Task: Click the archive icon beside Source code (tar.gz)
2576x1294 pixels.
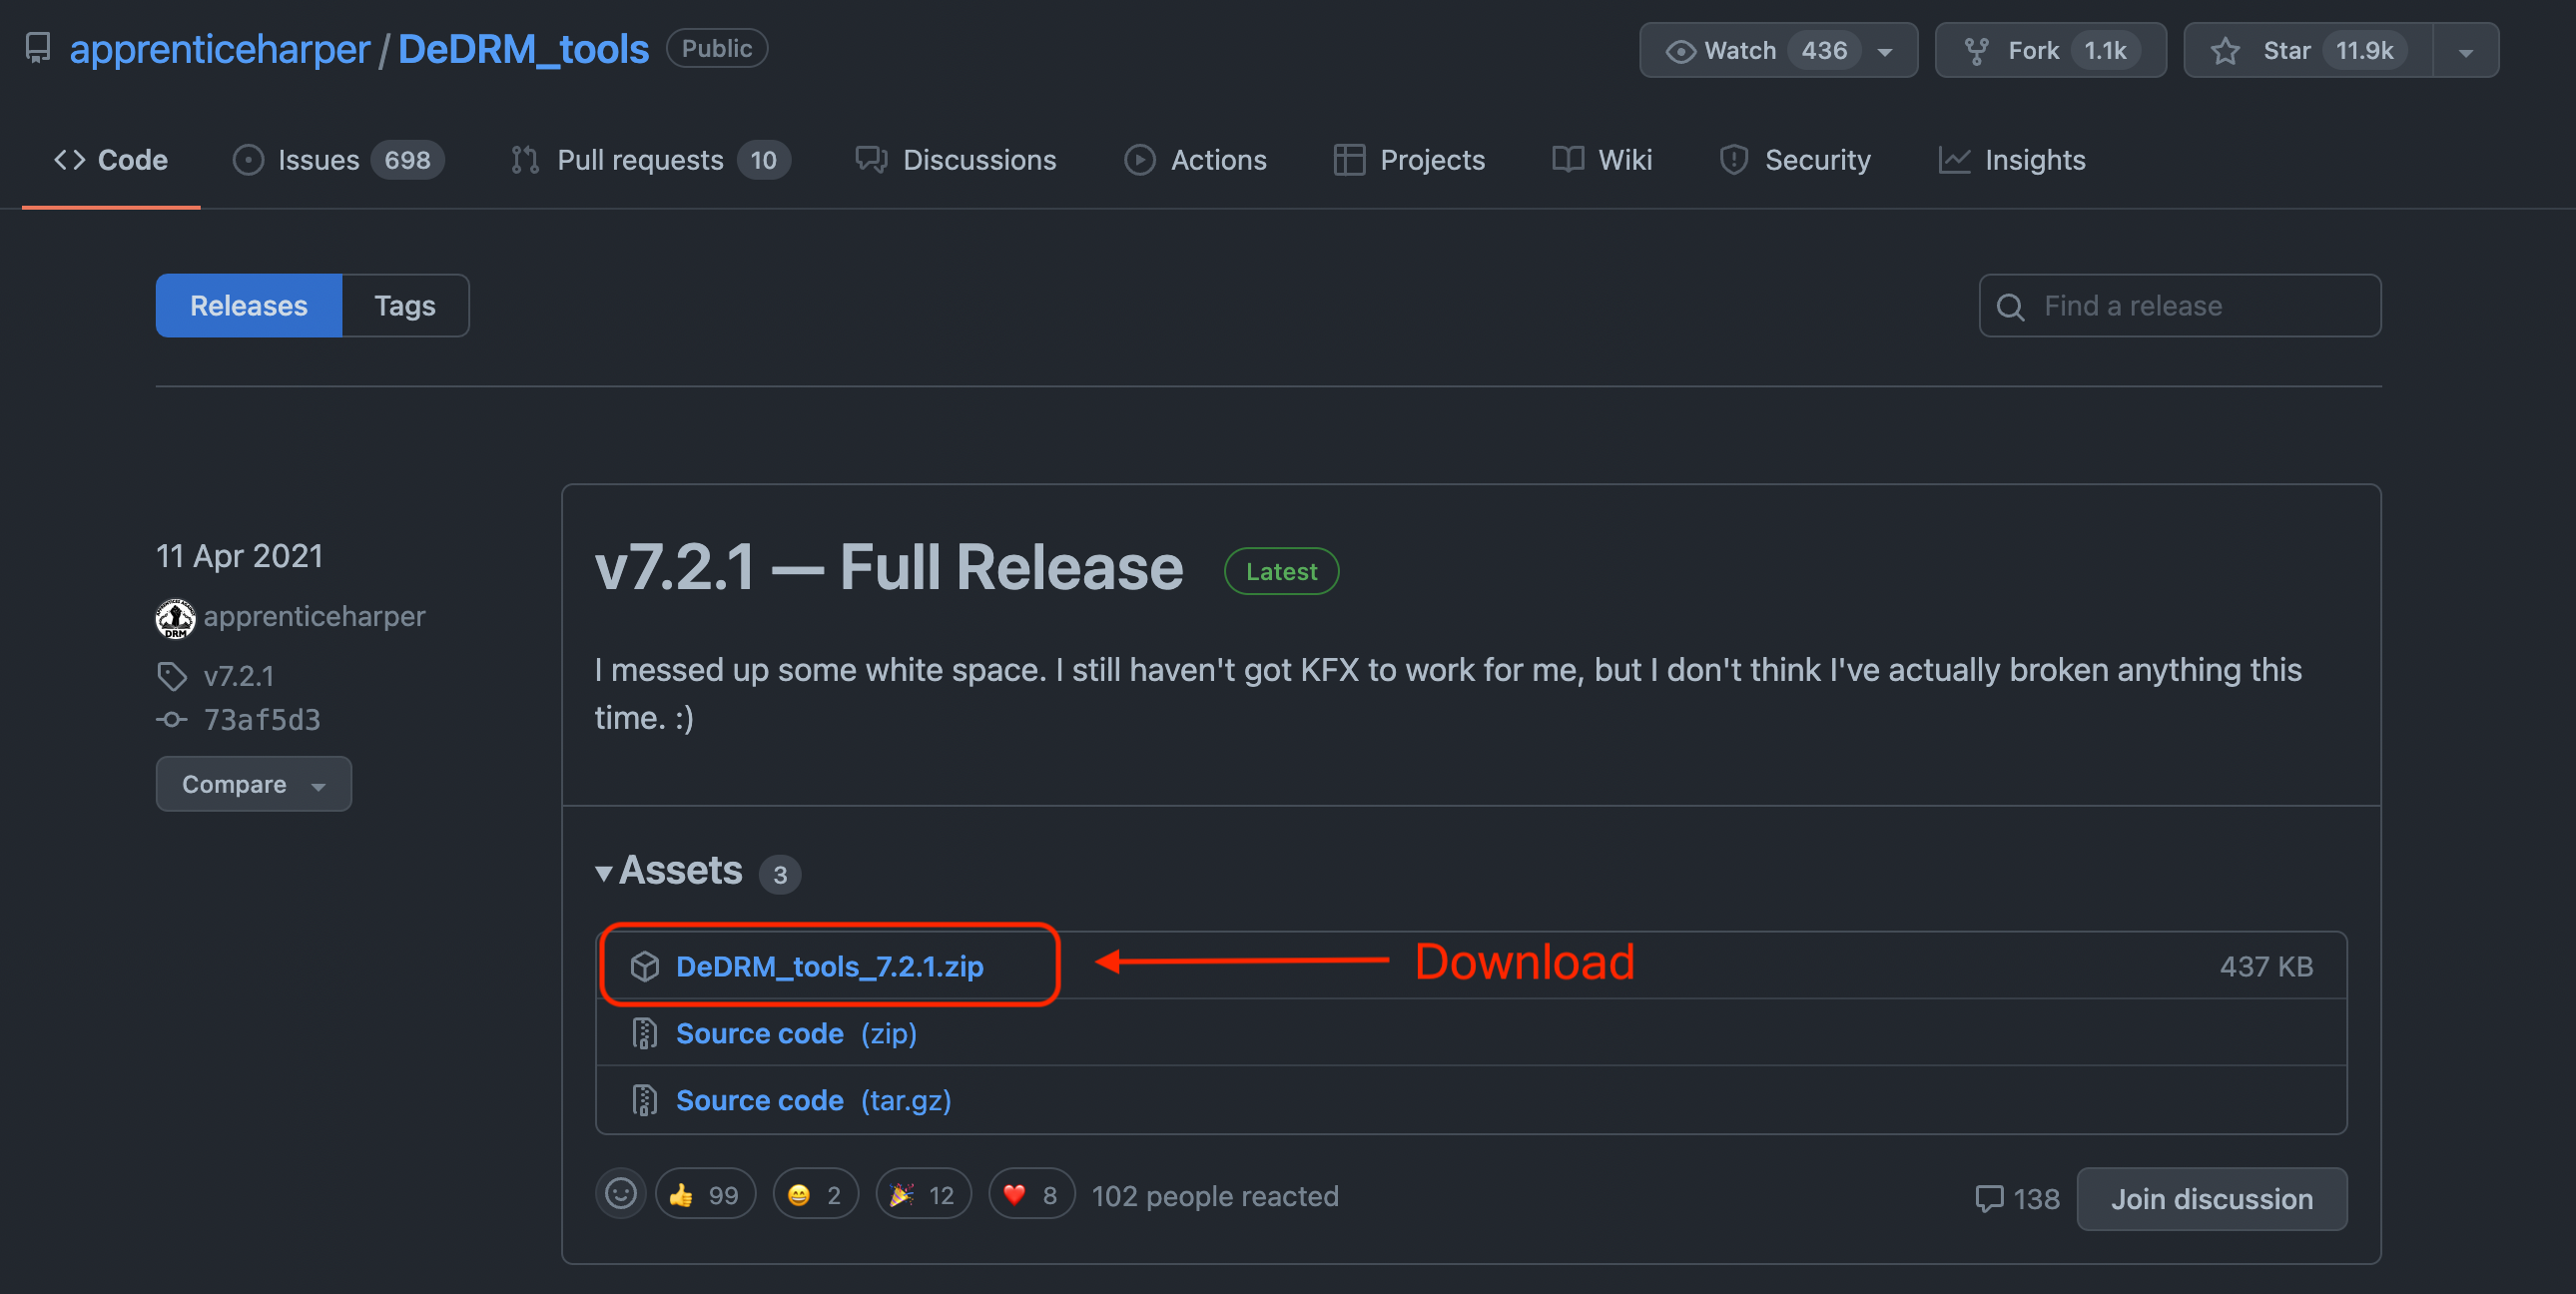Action: coord(645,1100)
